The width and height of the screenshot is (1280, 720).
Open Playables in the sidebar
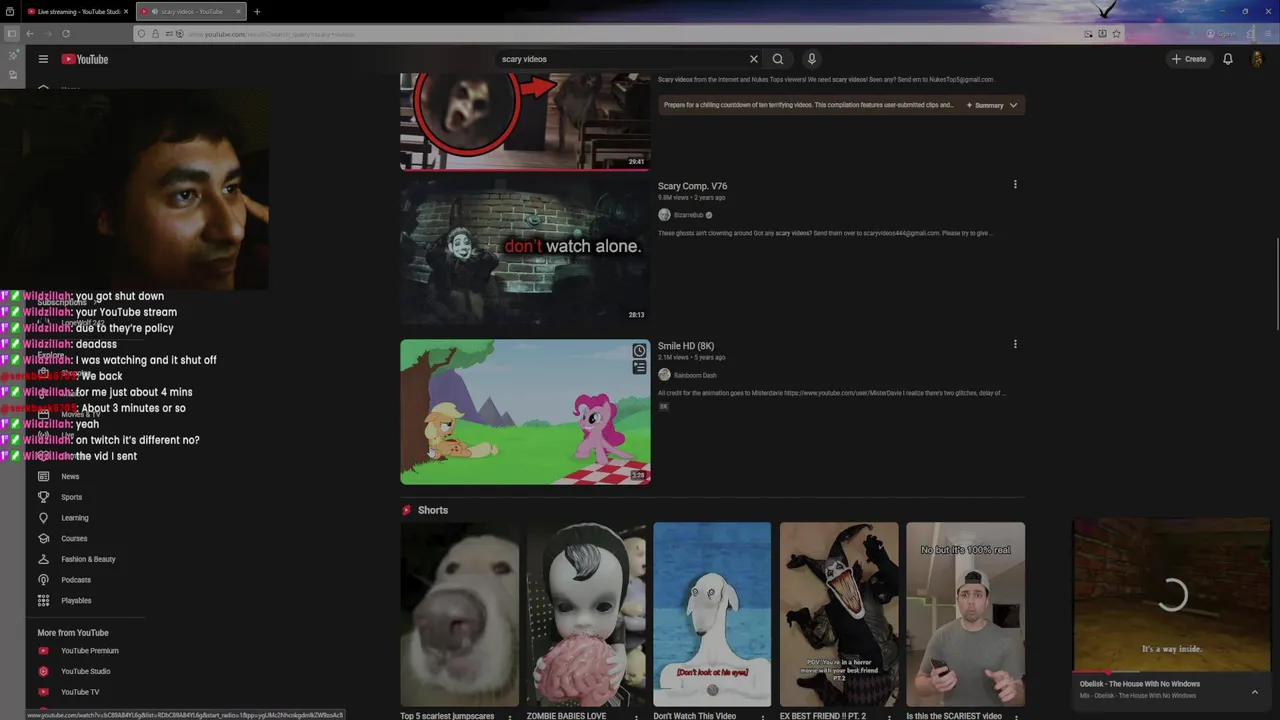point(76,600)
